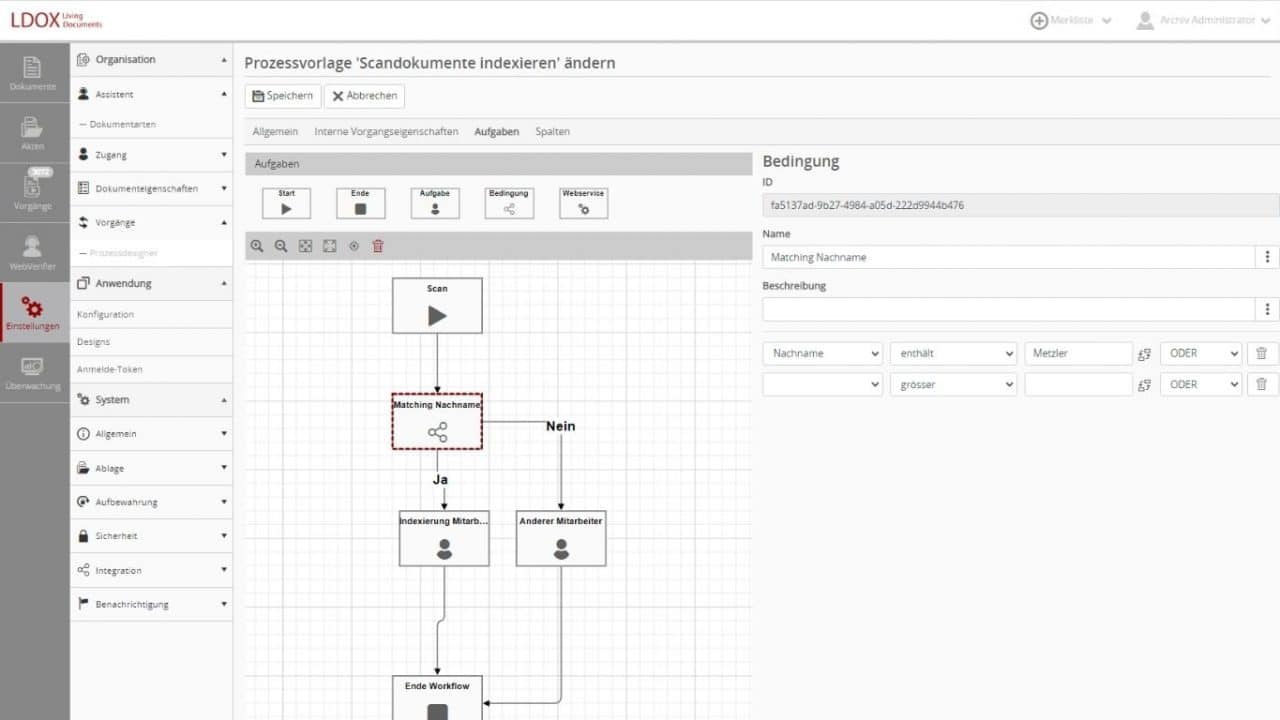Pick the Aufgabe node tool
Screen dimensions: 1280x720
point(435,203)
